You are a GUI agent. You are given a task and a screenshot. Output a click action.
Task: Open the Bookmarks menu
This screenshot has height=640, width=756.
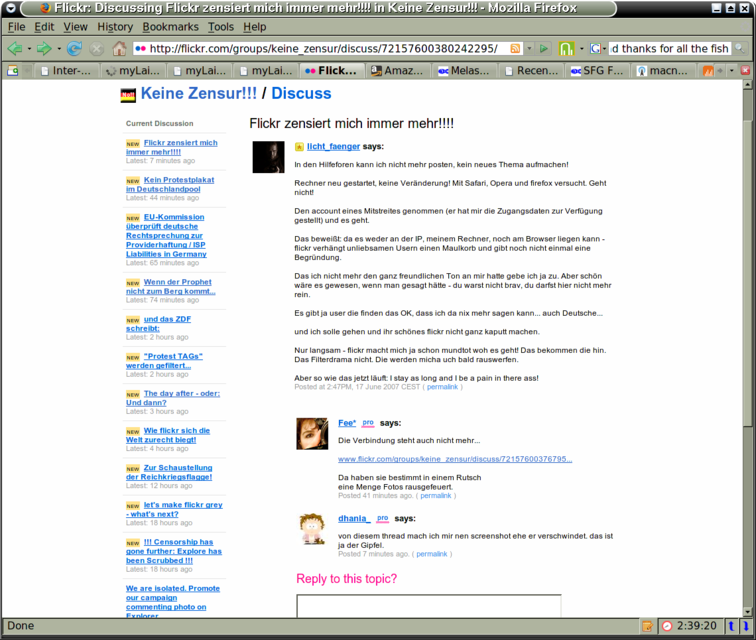click(x=170, y=27)
